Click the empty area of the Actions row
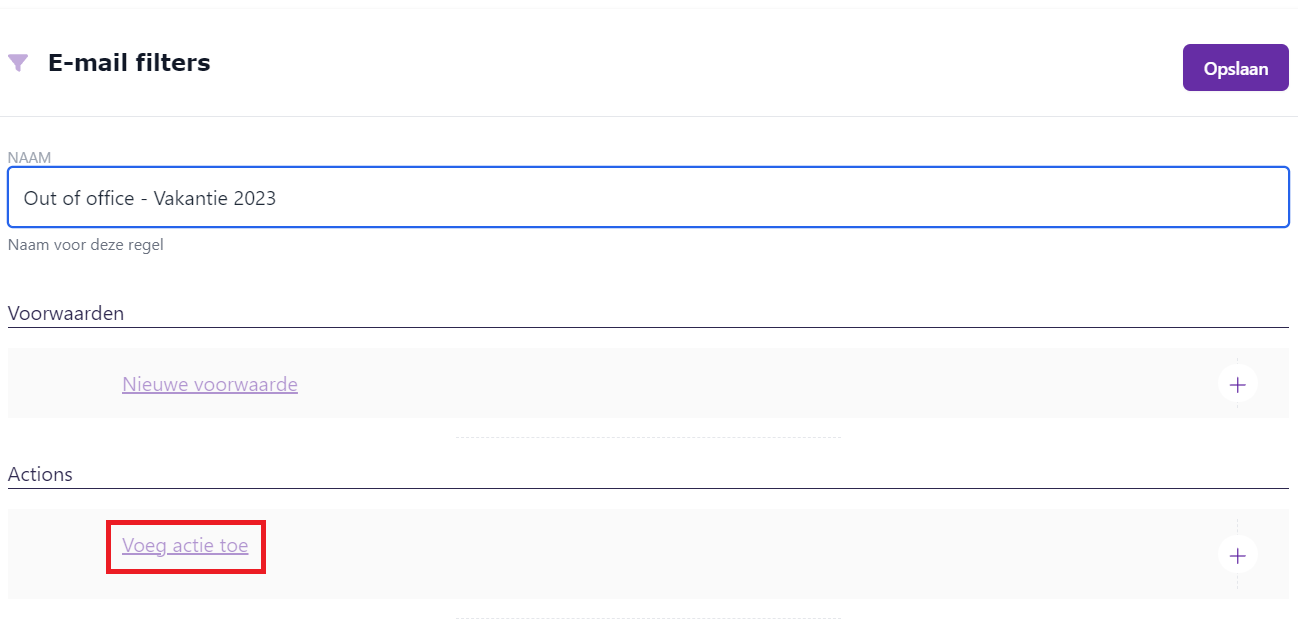The image size is (1298, 625). (700, 555)
